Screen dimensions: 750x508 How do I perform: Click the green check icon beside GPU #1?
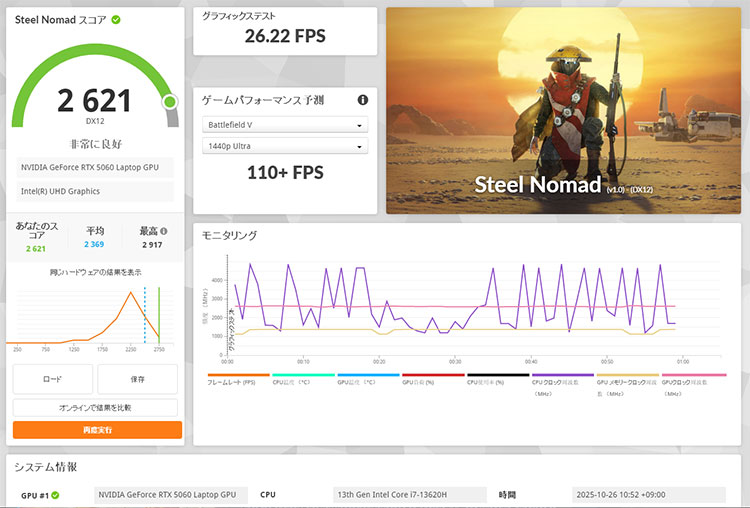coord(55,495)
